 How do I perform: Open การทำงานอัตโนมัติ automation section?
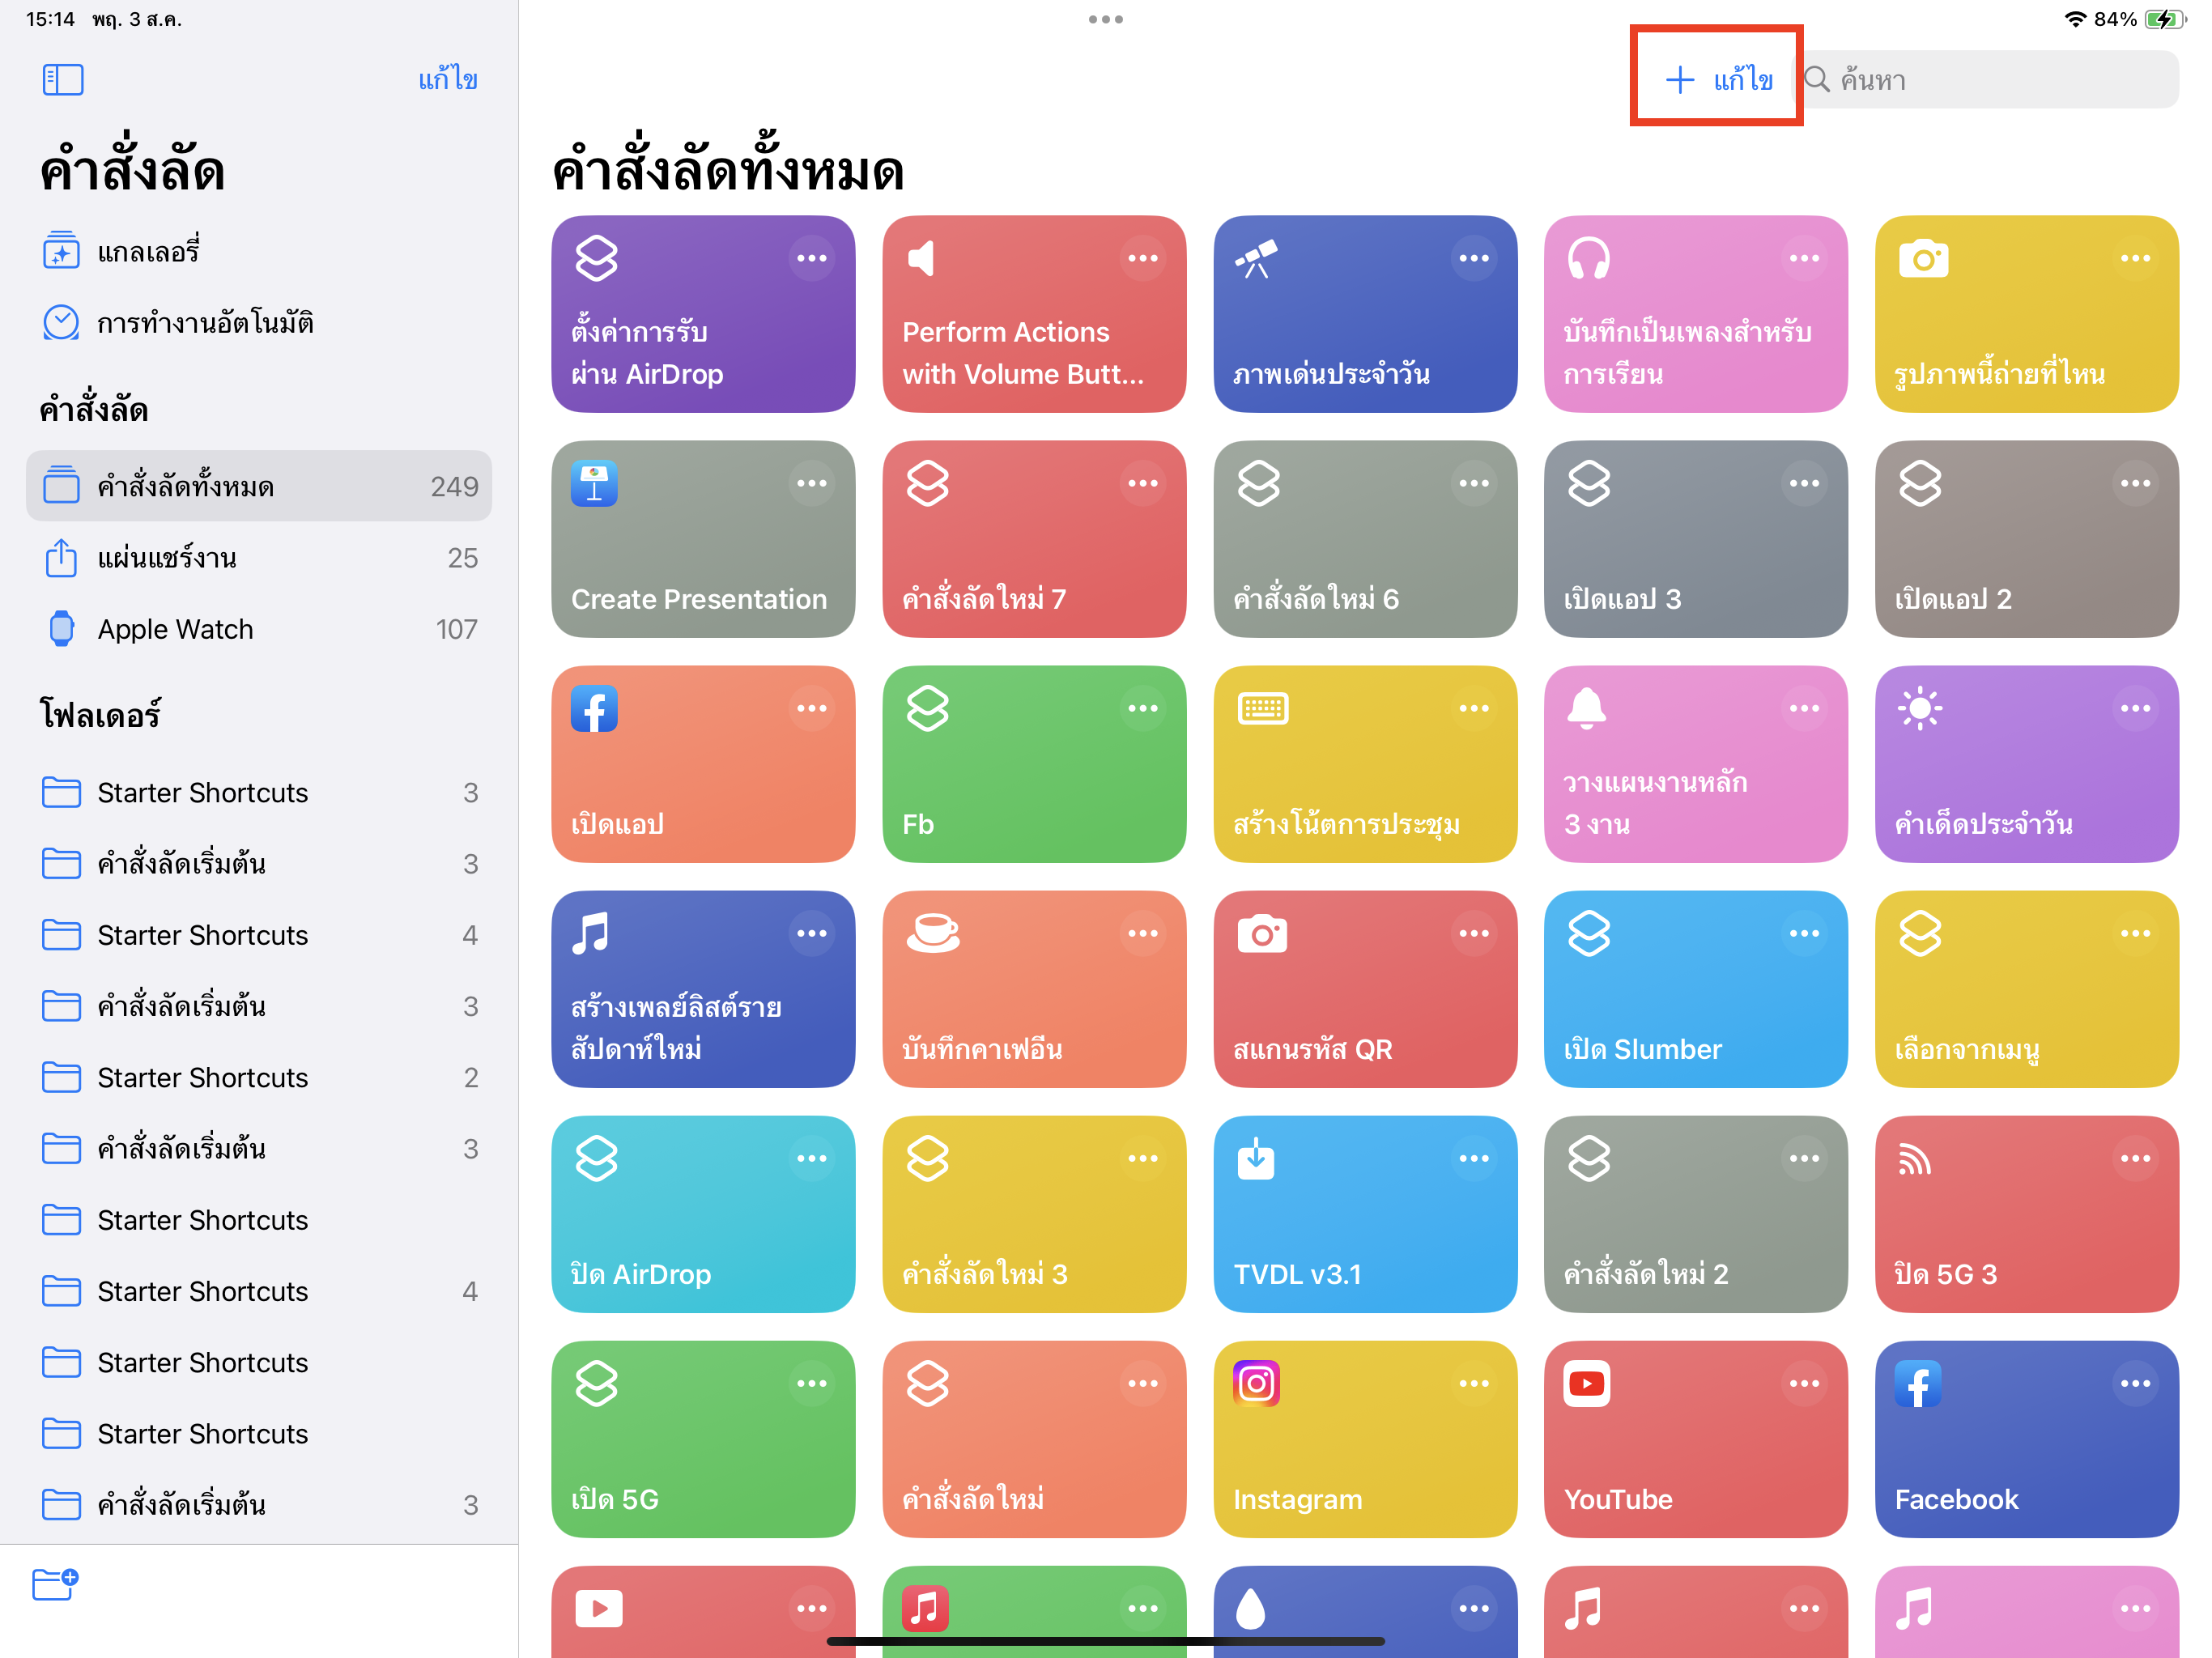tap(205, 323)
